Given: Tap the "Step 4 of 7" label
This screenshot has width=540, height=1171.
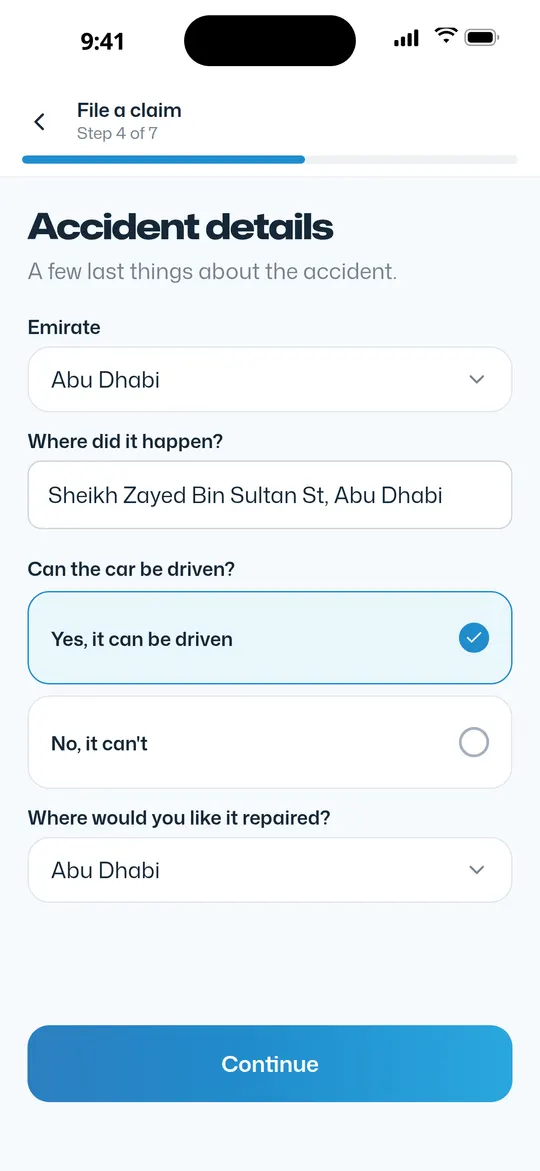Looking at the screenshot, I should point(117,134).
